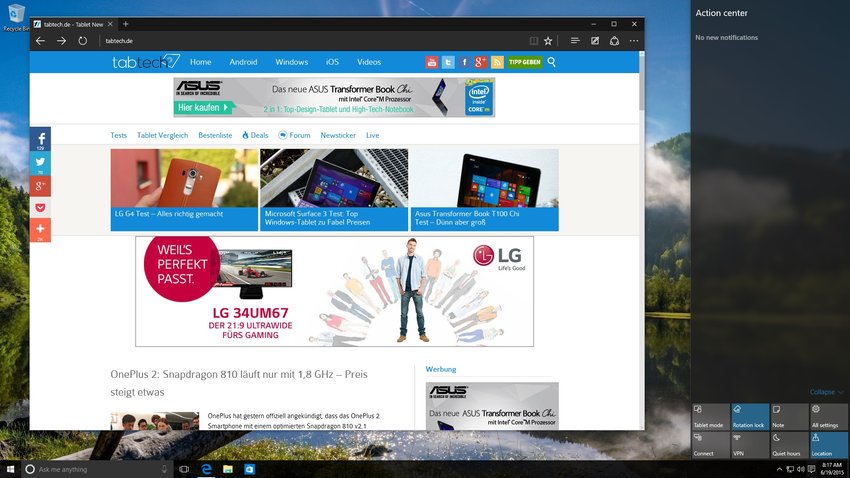Save page with the floating Pocket button
Image resolution: width=850 pixels, height=478 pixels.
40,208
